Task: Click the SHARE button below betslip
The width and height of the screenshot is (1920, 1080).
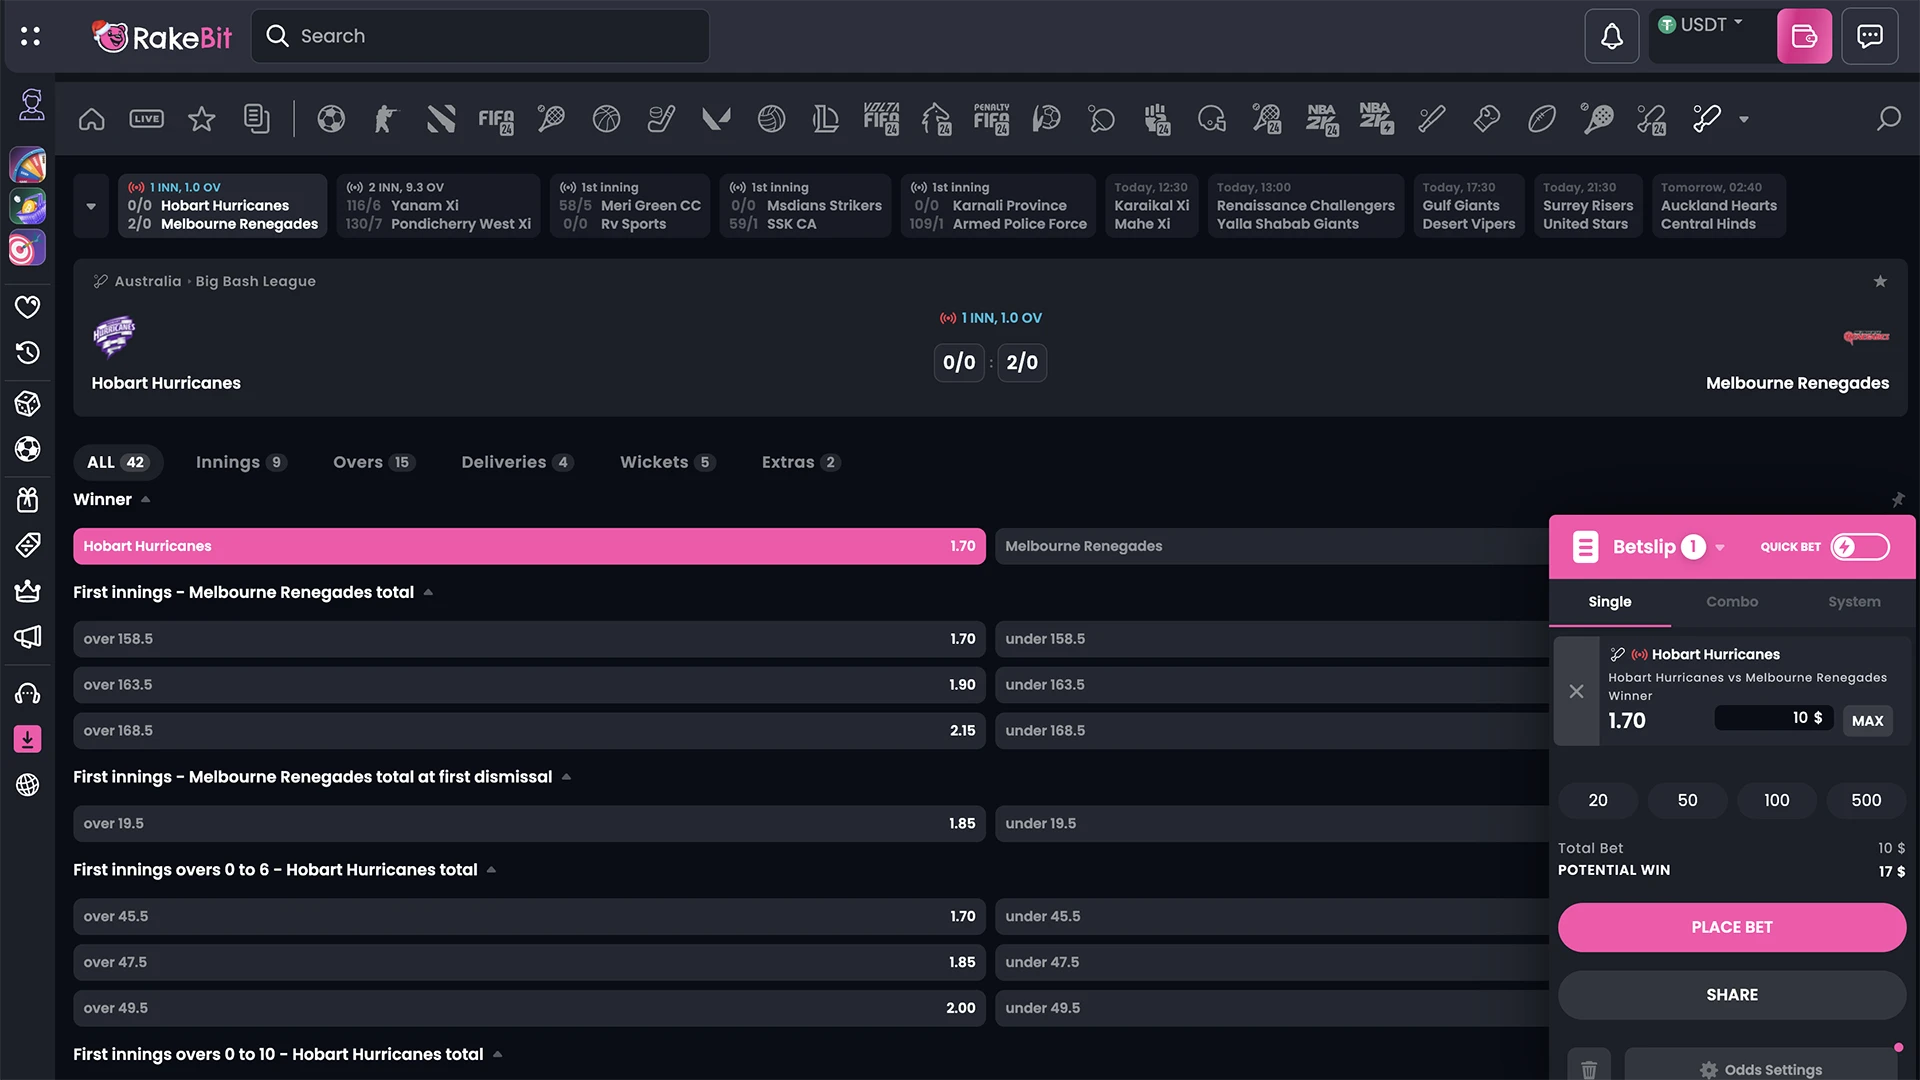Action: click(1731, 994)
